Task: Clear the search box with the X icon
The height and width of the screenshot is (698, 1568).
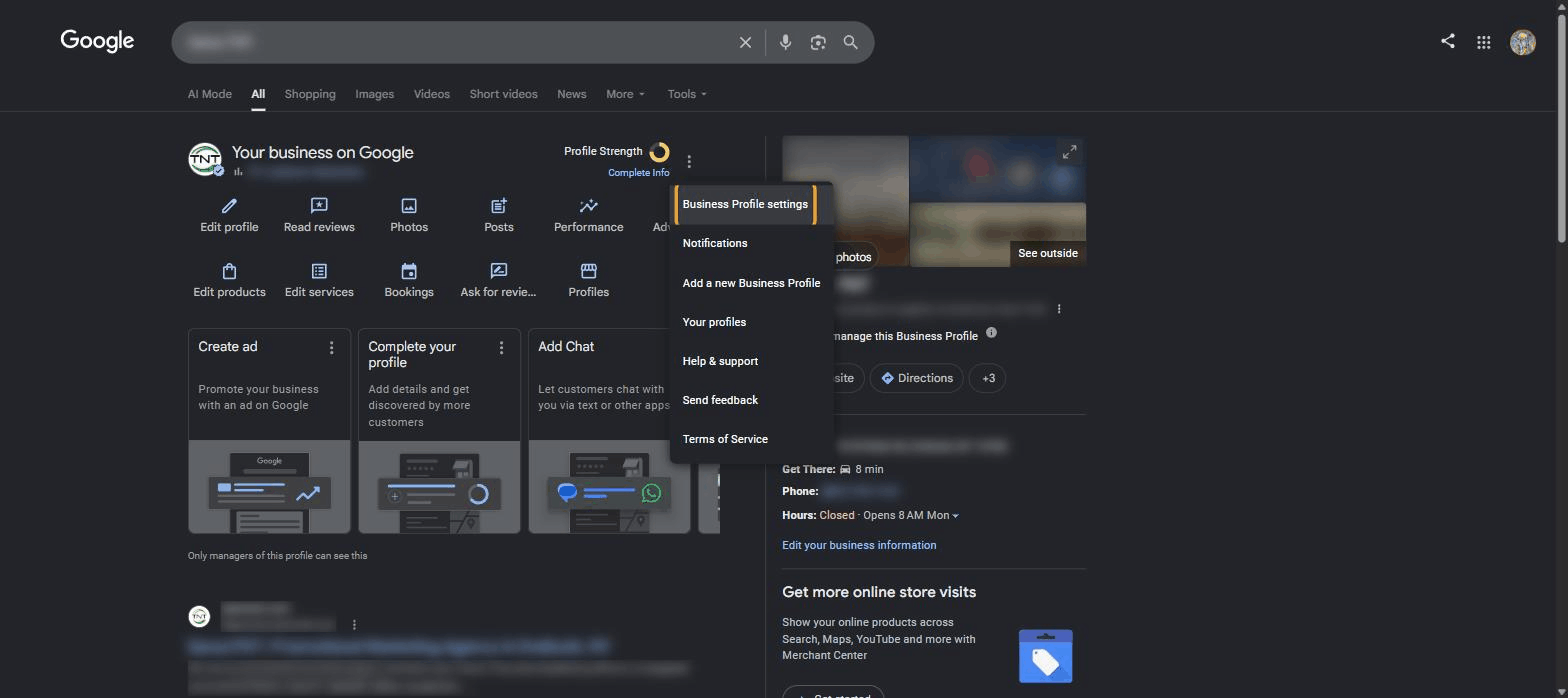Action: 745,42
